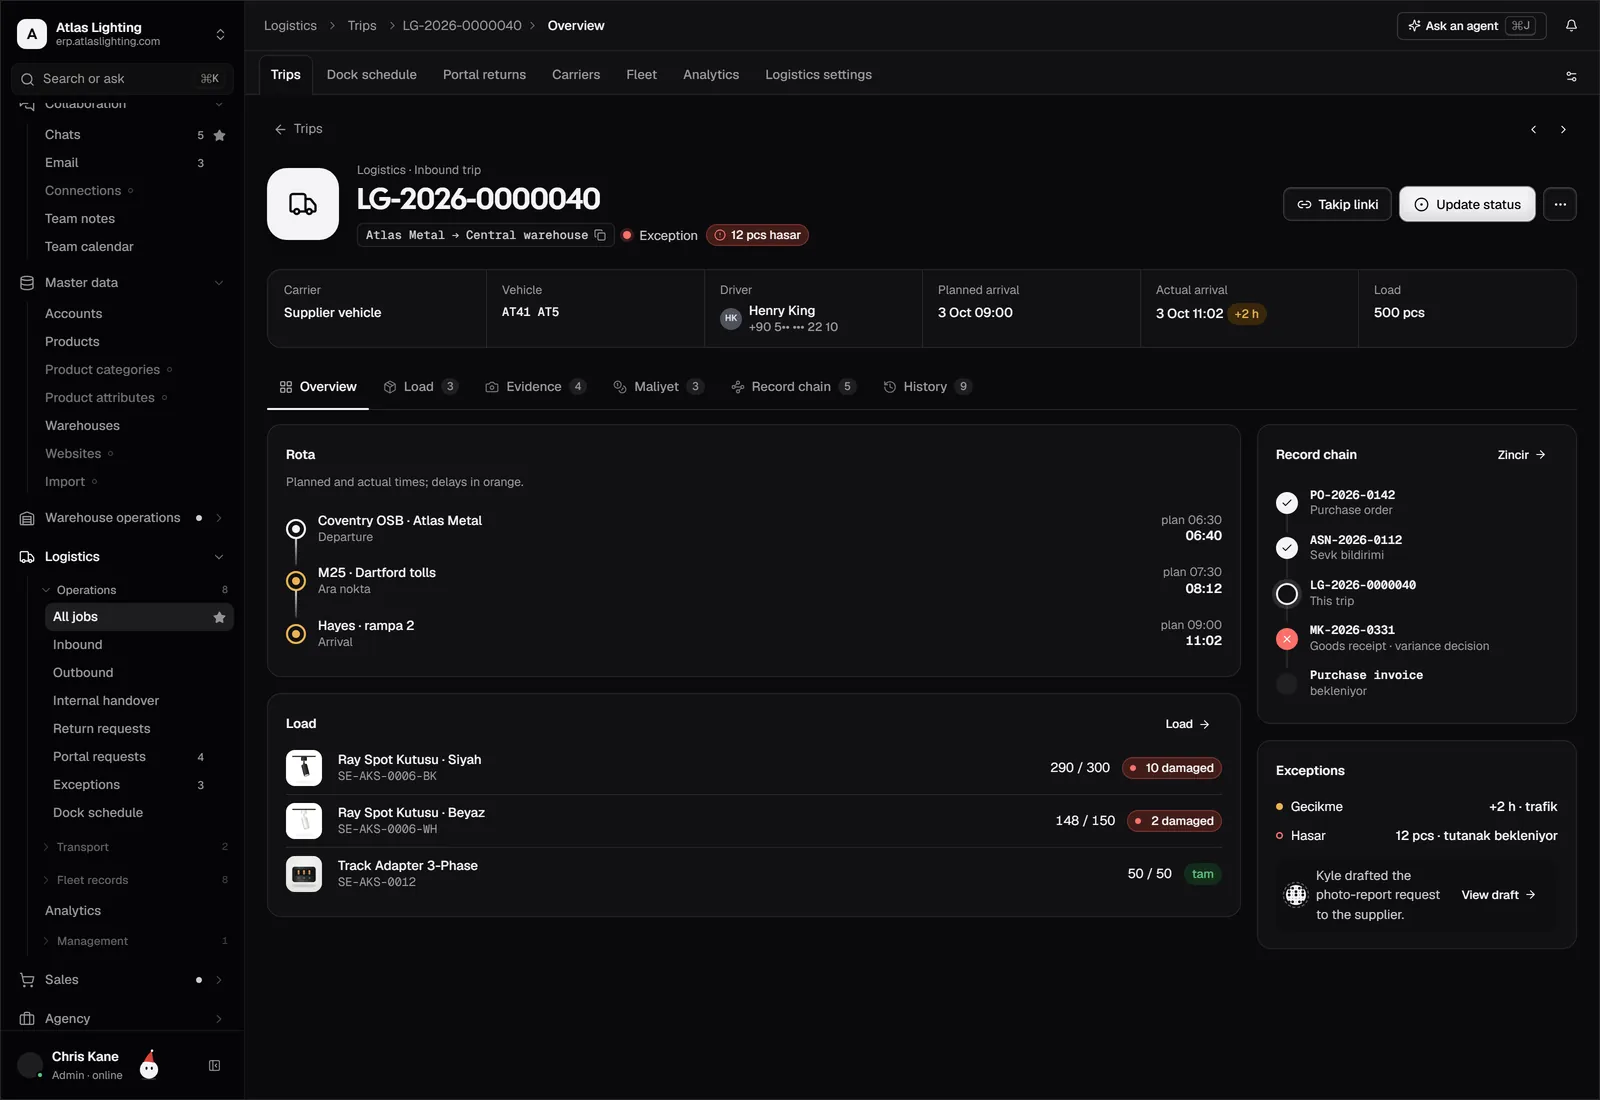The height and width of the screenshot is (1100, 1600).
Task: Open view settings sliders icon
Action: (1571, 76)
